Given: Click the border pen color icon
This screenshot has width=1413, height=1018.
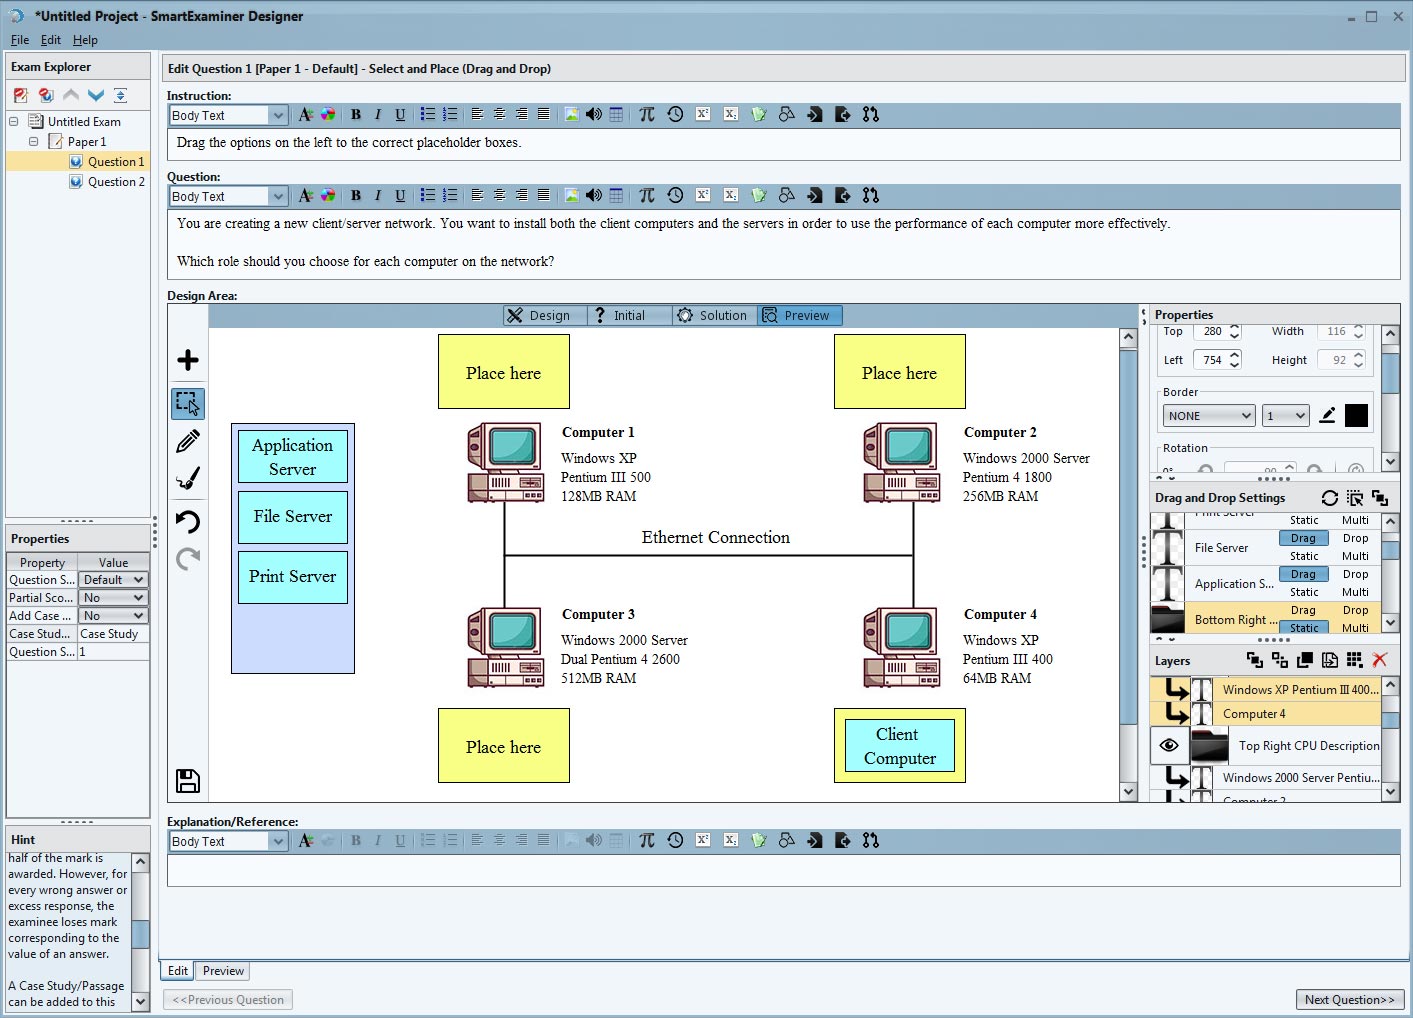Looking at the screenshot, I should (x=1327, y=415).
